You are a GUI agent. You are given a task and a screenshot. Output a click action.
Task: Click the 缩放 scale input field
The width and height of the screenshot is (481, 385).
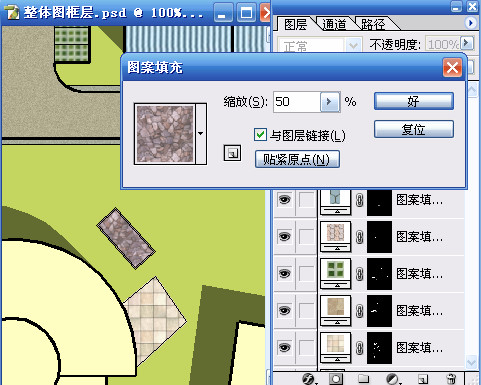[x=297, y=102]
